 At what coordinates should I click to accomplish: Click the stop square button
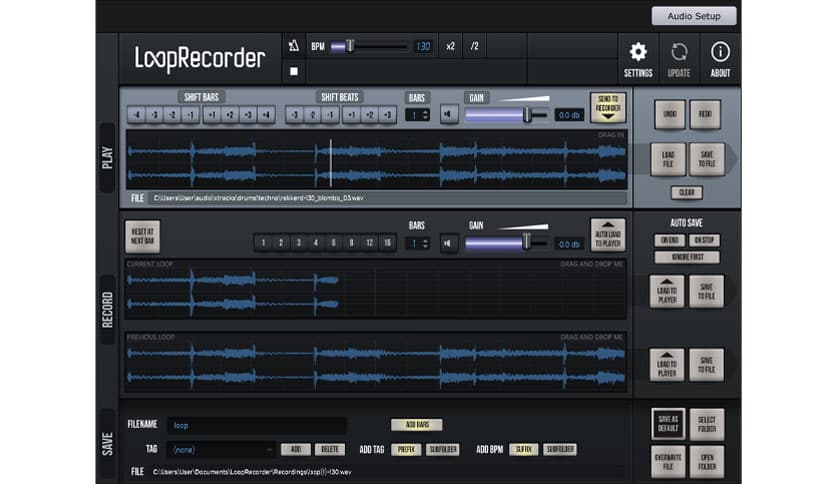point(294,71)
